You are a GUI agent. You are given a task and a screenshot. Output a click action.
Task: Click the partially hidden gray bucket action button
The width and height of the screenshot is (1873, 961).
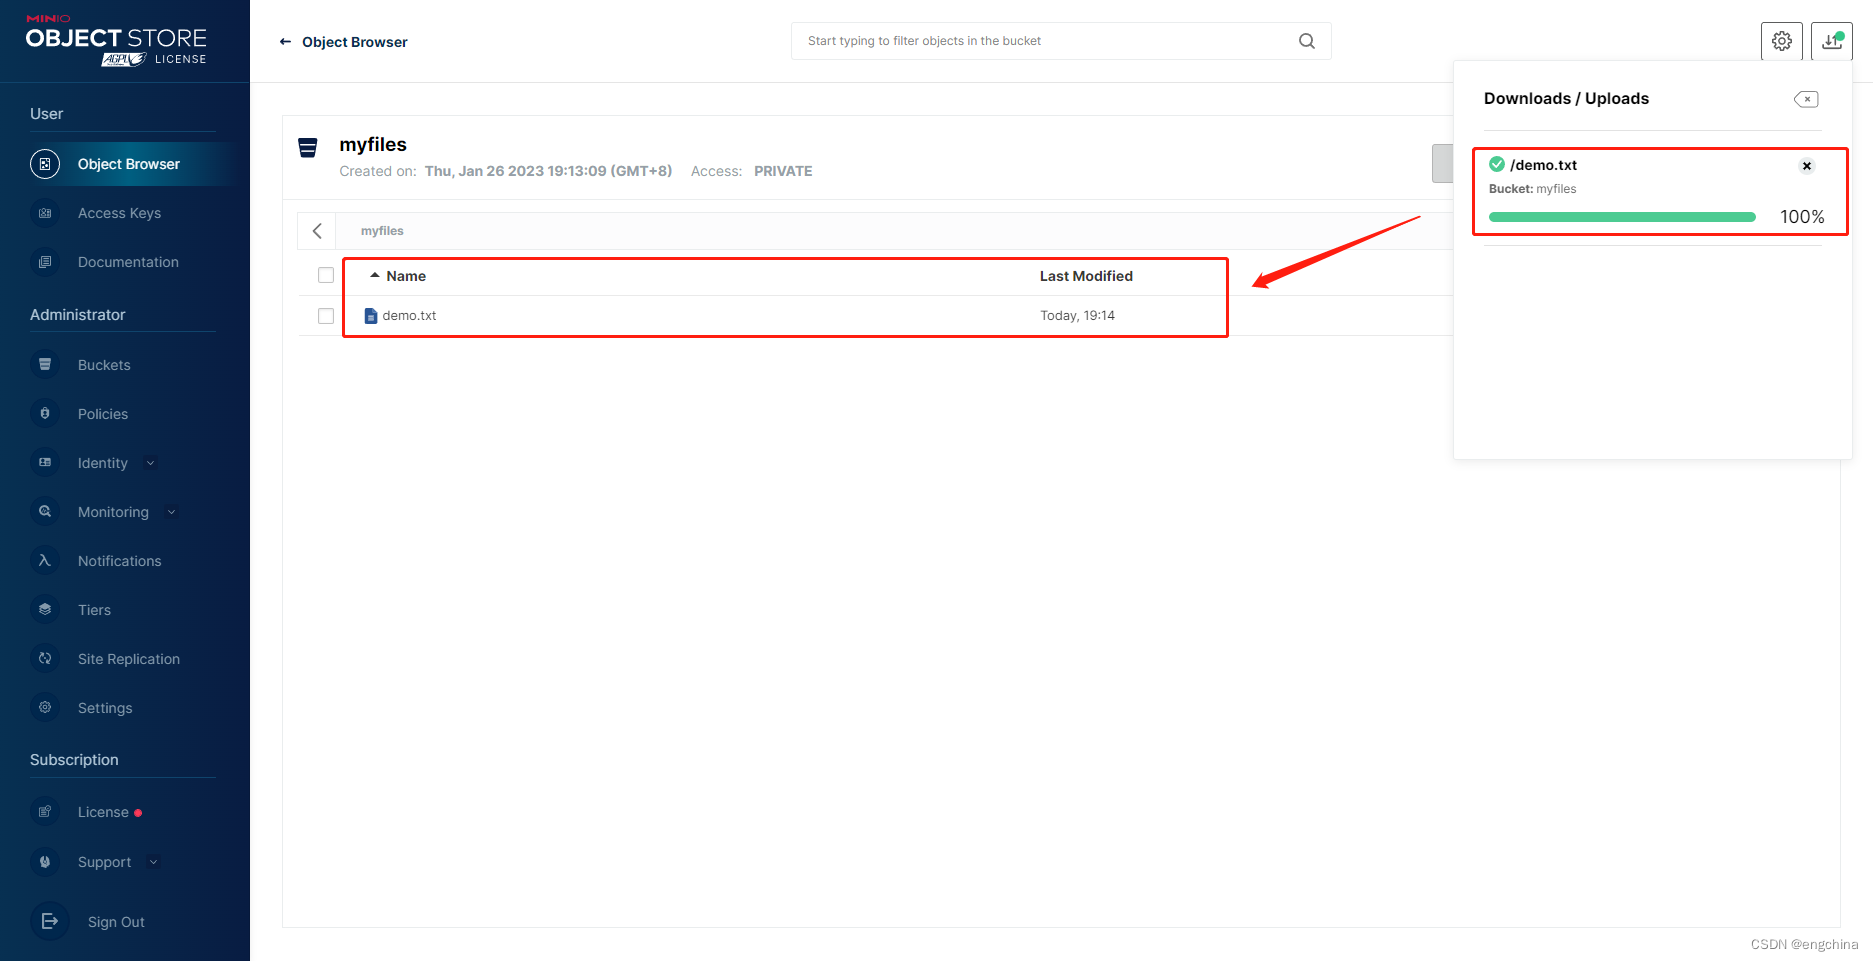[x=1442, y=163]
